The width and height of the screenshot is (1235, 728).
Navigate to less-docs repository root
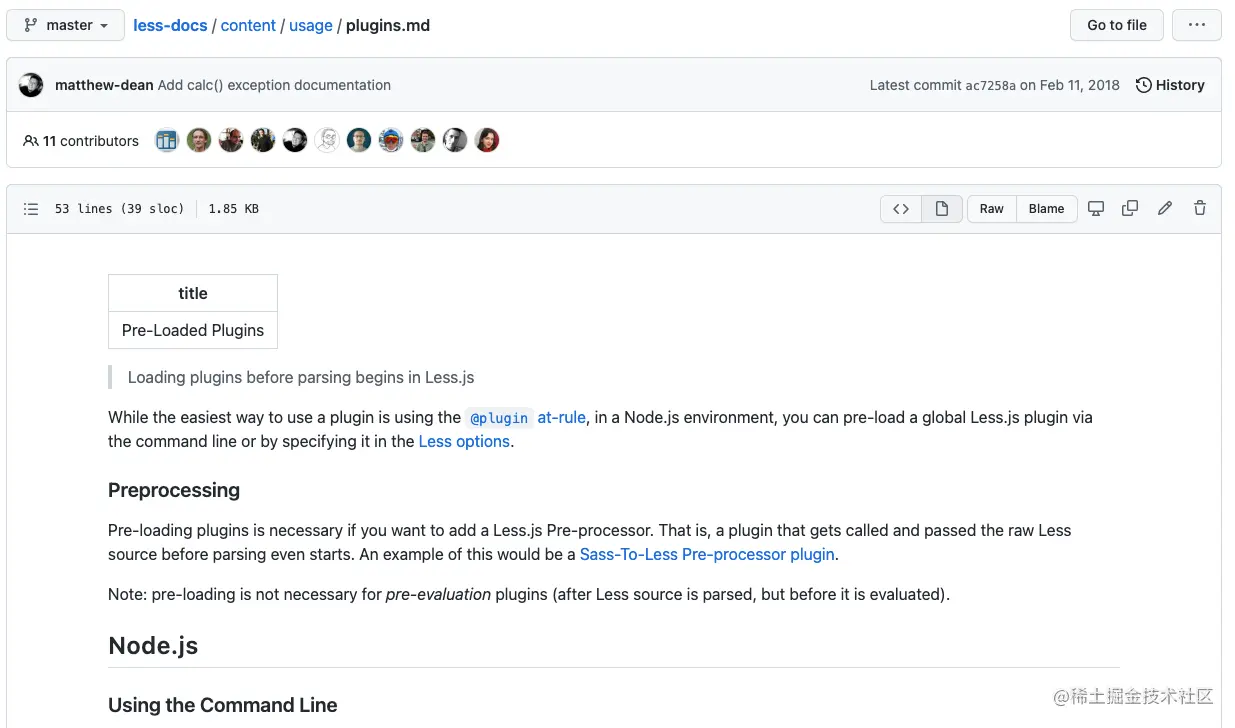coord(170,25)
